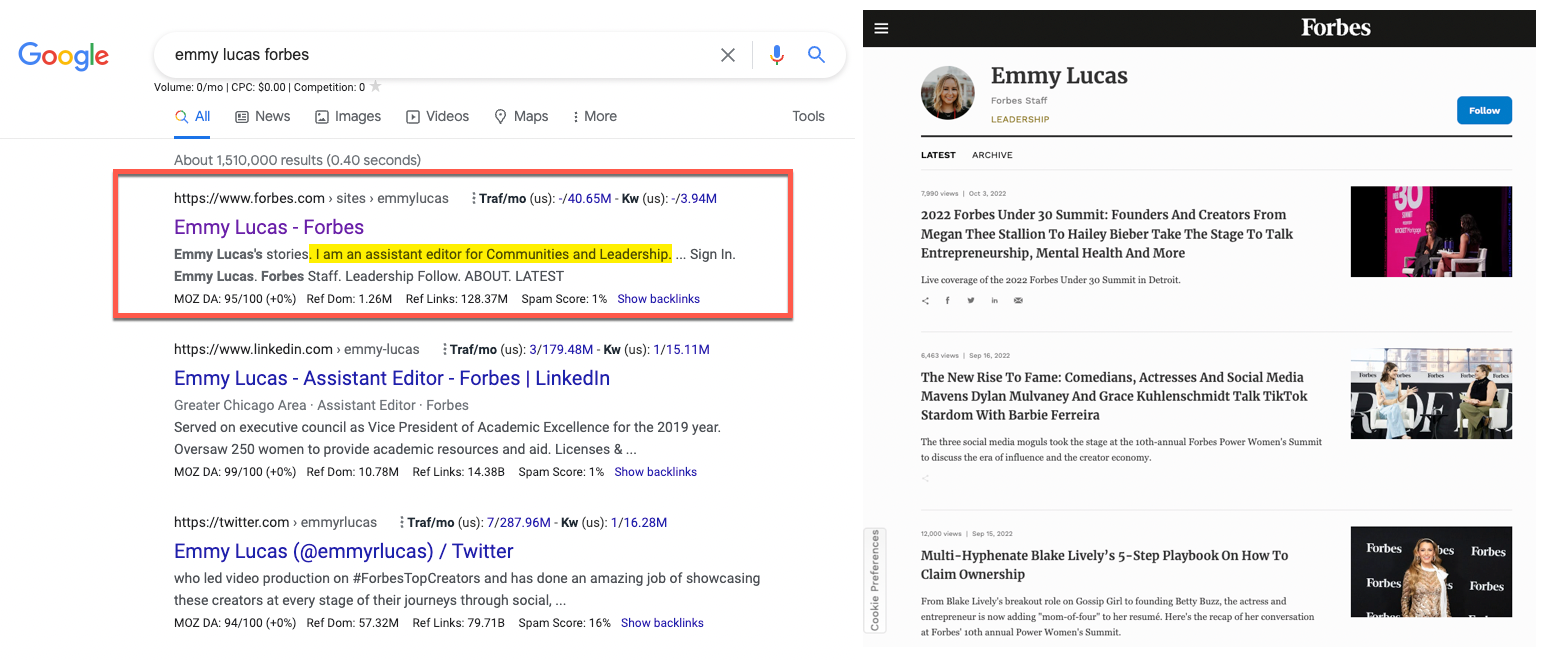Click 287.96M traffic value on Twitter result
The width and height of the screenshot is (1545, 671).
[x=525, y=522]
